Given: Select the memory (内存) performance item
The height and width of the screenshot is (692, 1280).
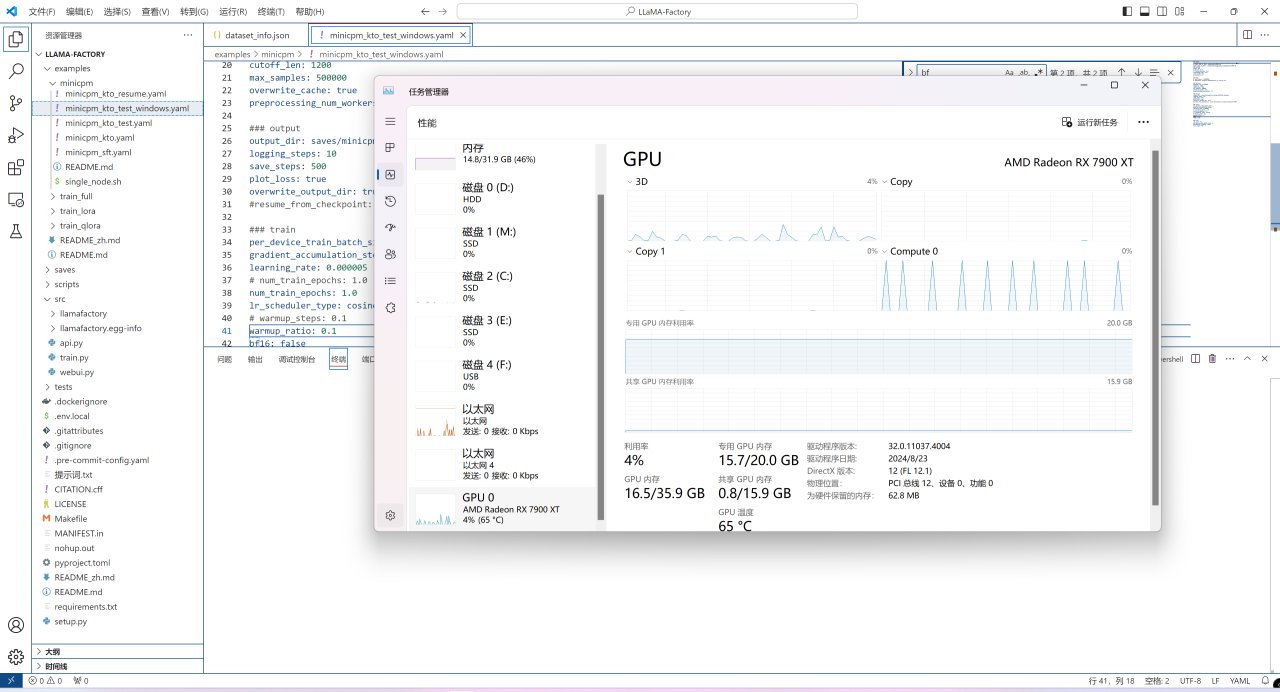Looking at the screenshot, I should coord(503,153).
